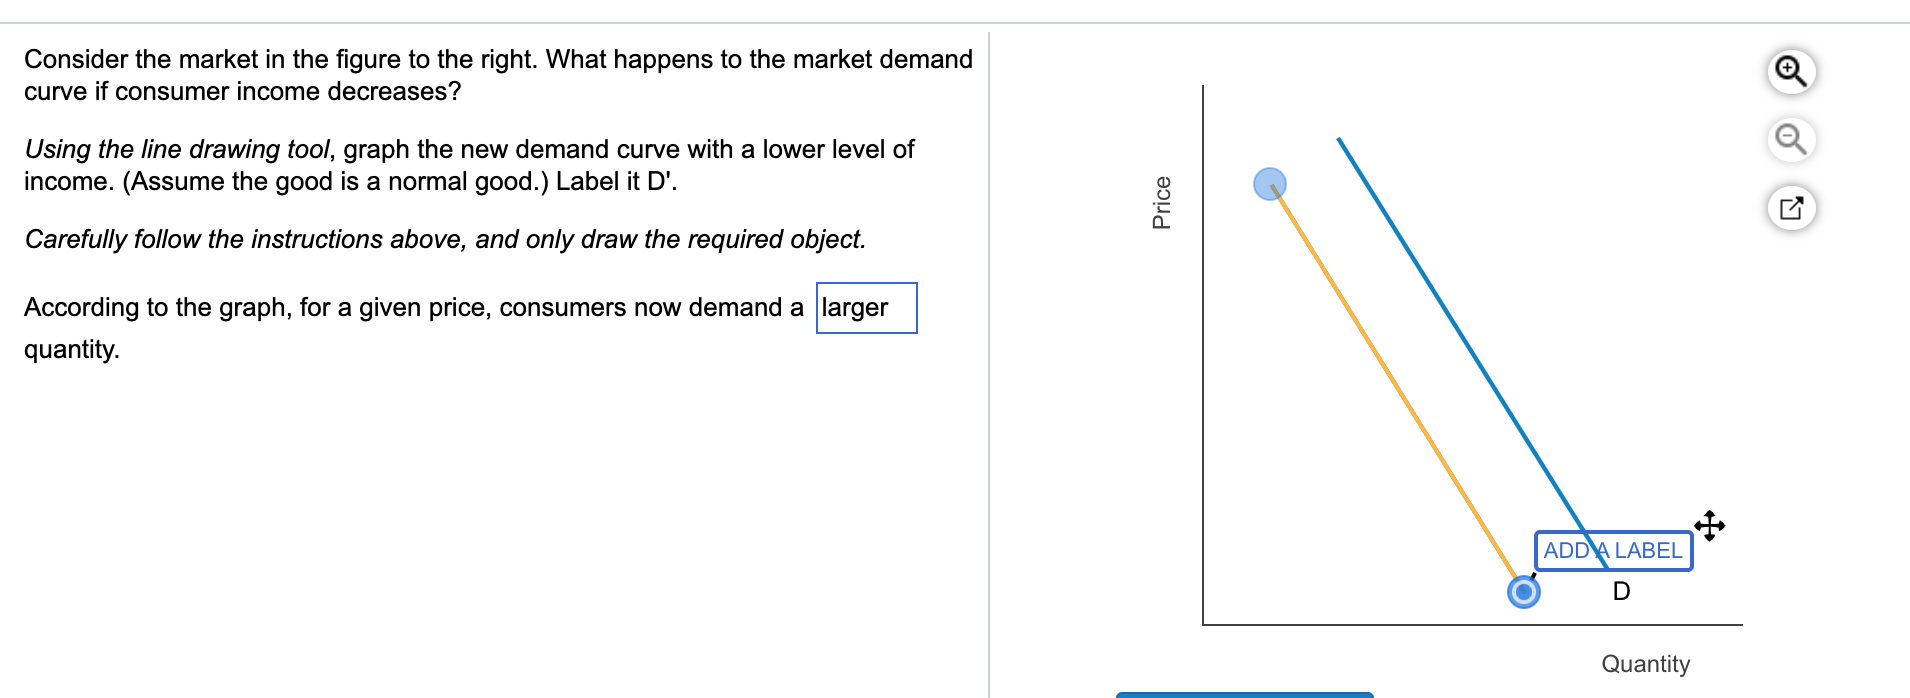
Task: Click the Quantity axis label
Action: (x=1645, y=663)
